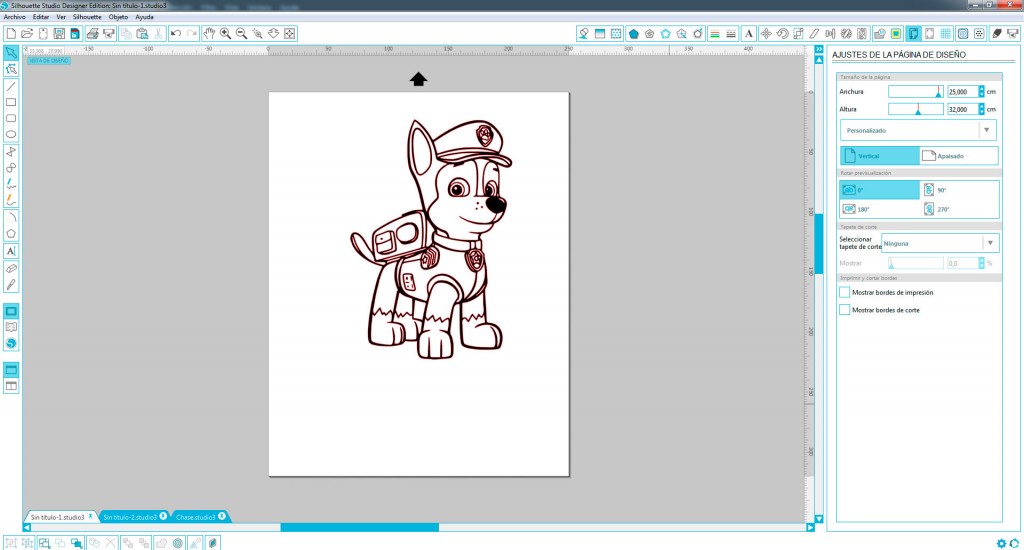The image size is (1024, 550).
Task: Open the Ayuda menu
Action: click(144, 17)
